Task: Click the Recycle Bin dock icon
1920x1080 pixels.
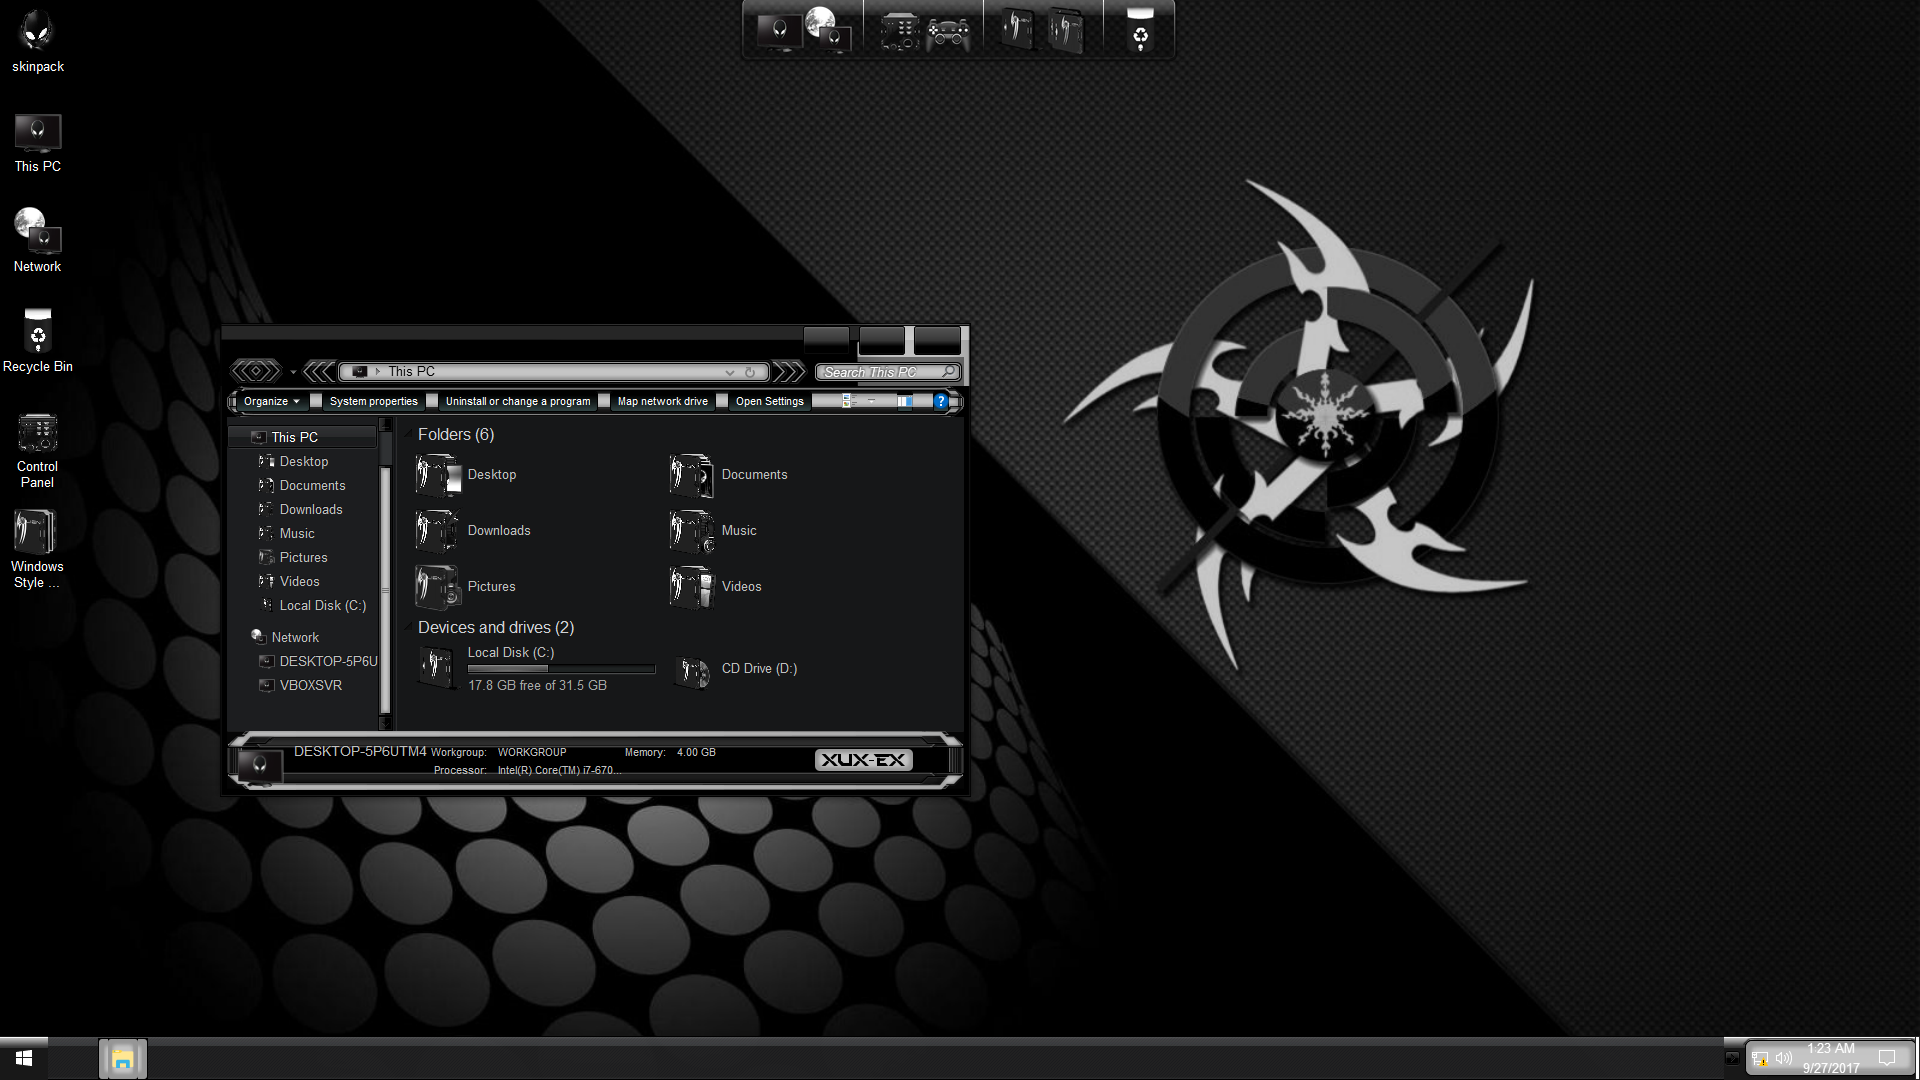Action: [1140, 30]
